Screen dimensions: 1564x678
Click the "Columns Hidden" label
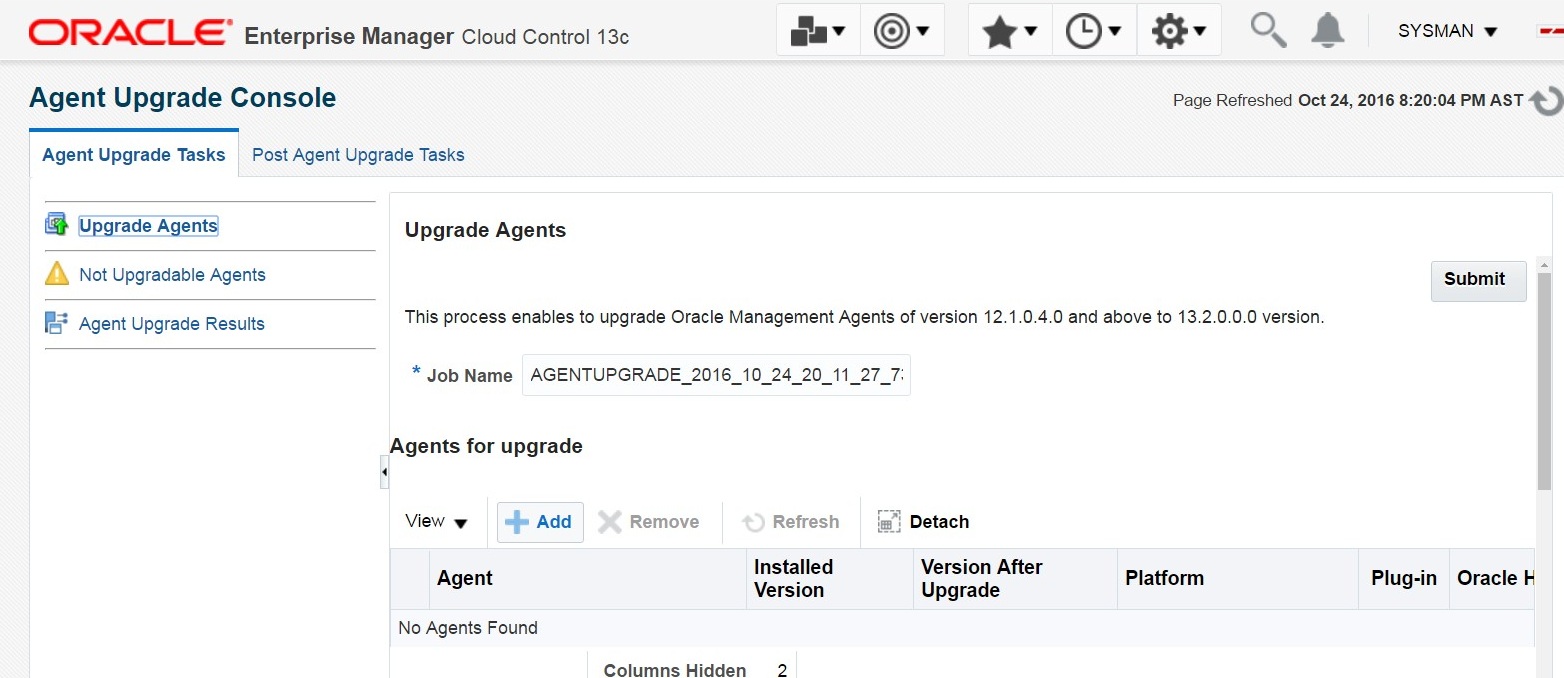tap(675, 670)
